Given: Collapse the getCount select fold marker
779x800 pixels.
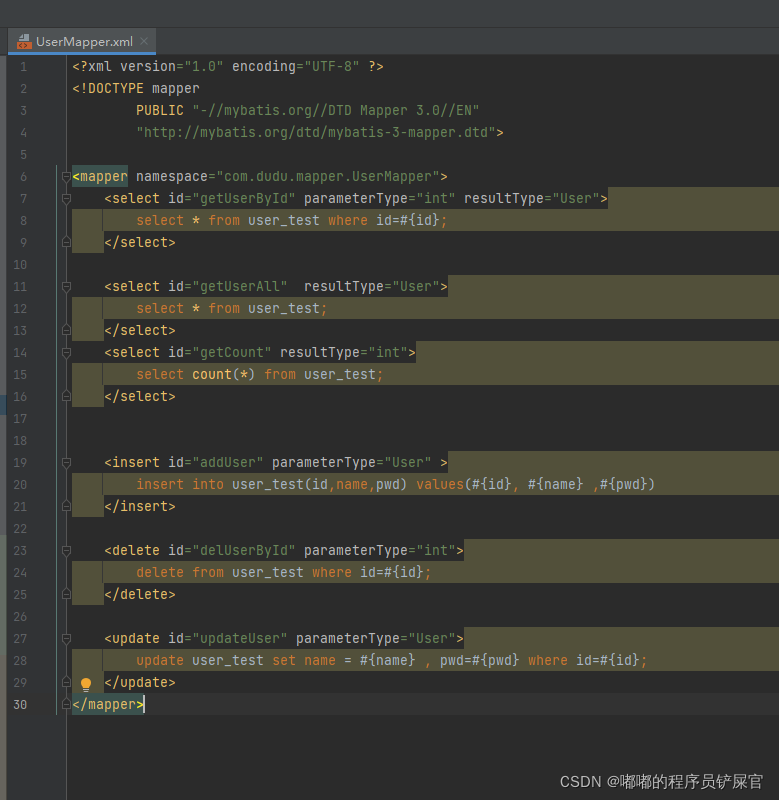Looking at the screenshot, I should [x=66, y=353].
